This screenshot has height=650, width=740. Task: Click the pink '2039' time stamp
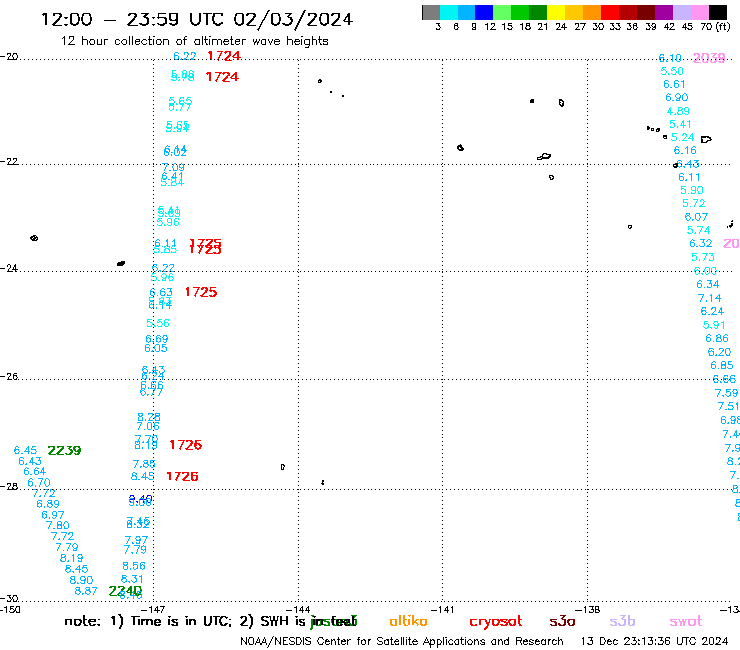[x=709, y=58]
